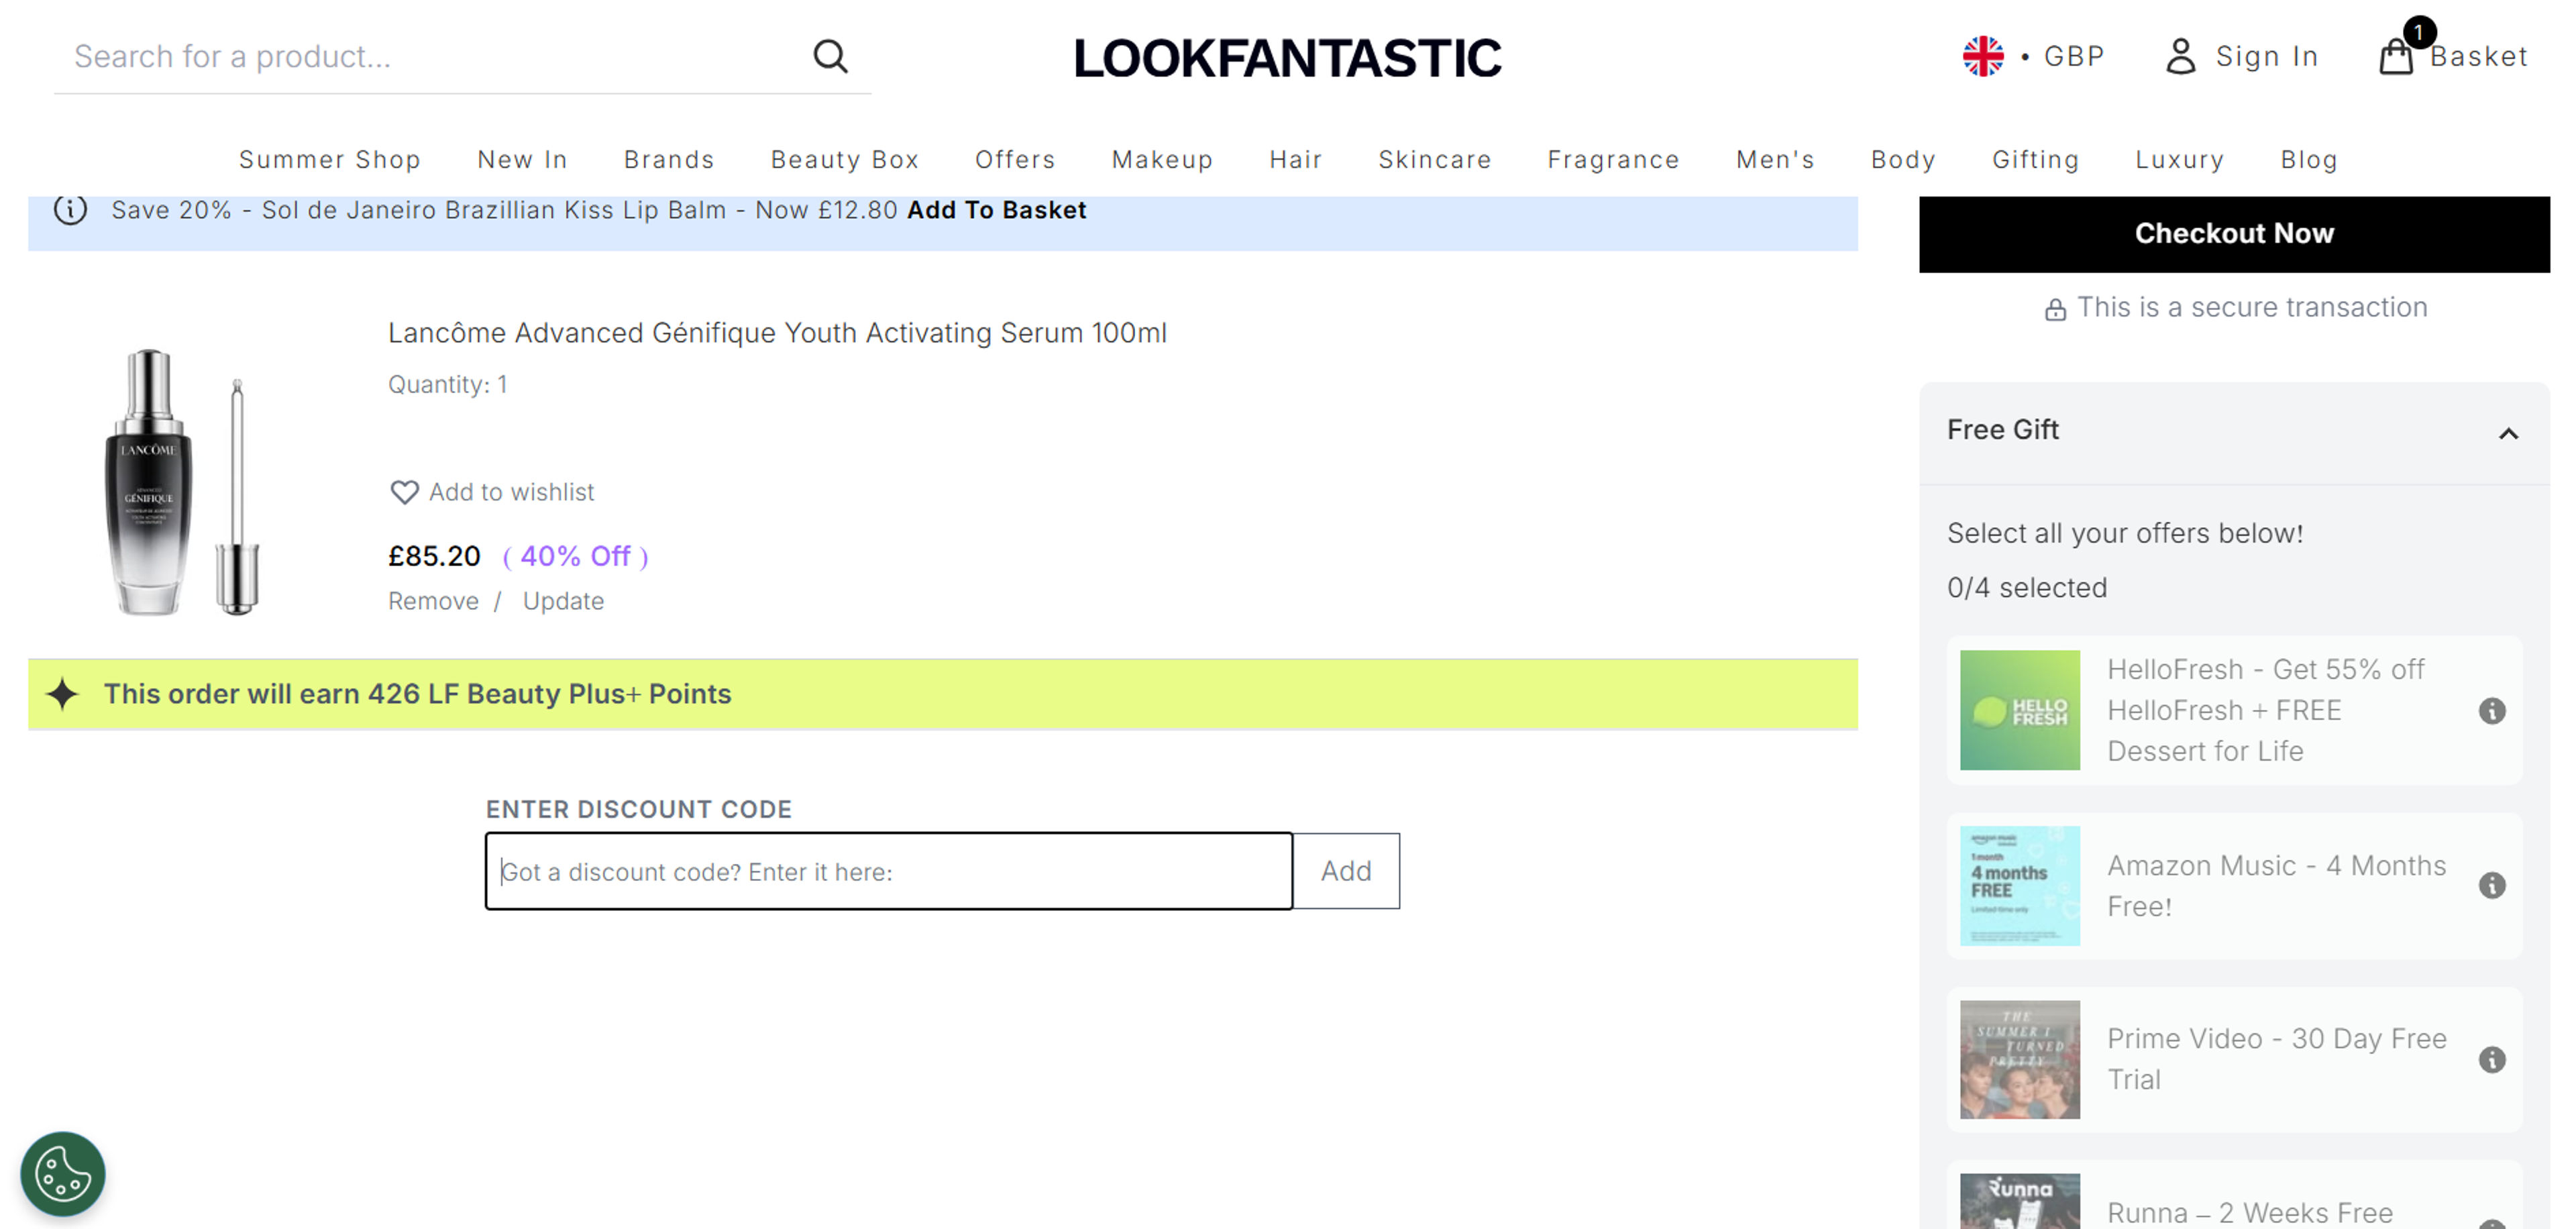Open the Fragrance menu
This screenshot has height=1229, width=2576.
1613,160
